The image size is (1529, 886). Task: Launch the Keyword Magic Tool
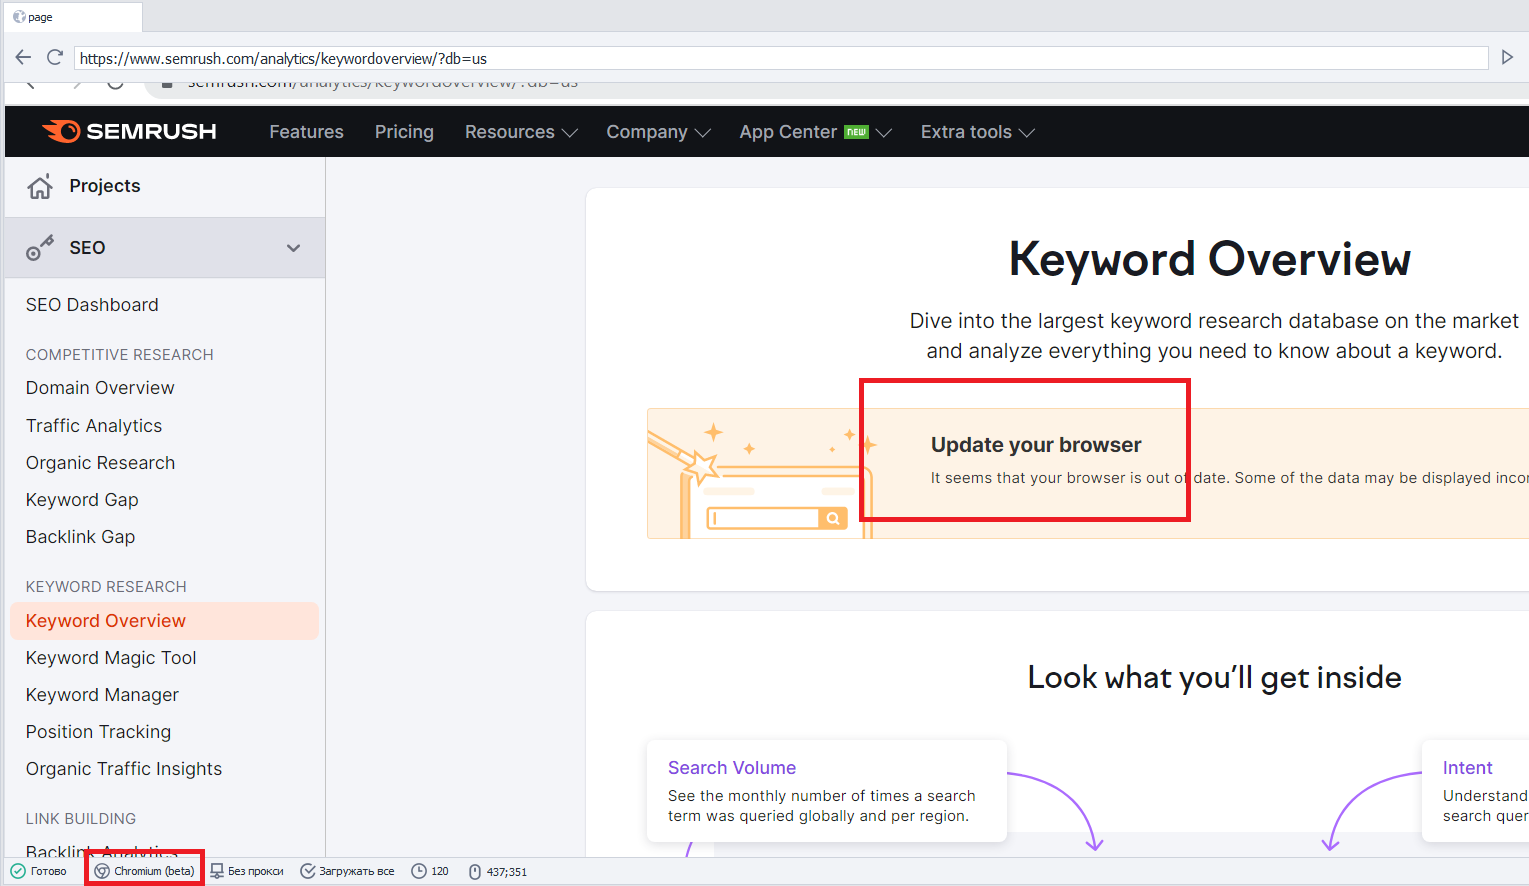tap(111, 658)
